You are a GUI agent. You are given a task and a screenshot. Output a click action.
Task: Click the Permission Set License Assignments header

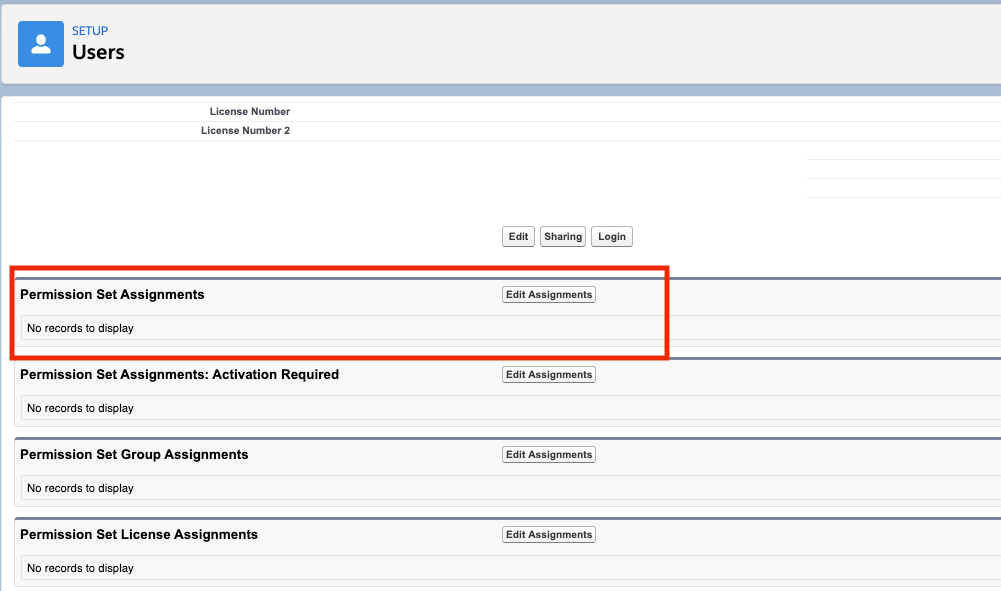(x=139, y=534)
